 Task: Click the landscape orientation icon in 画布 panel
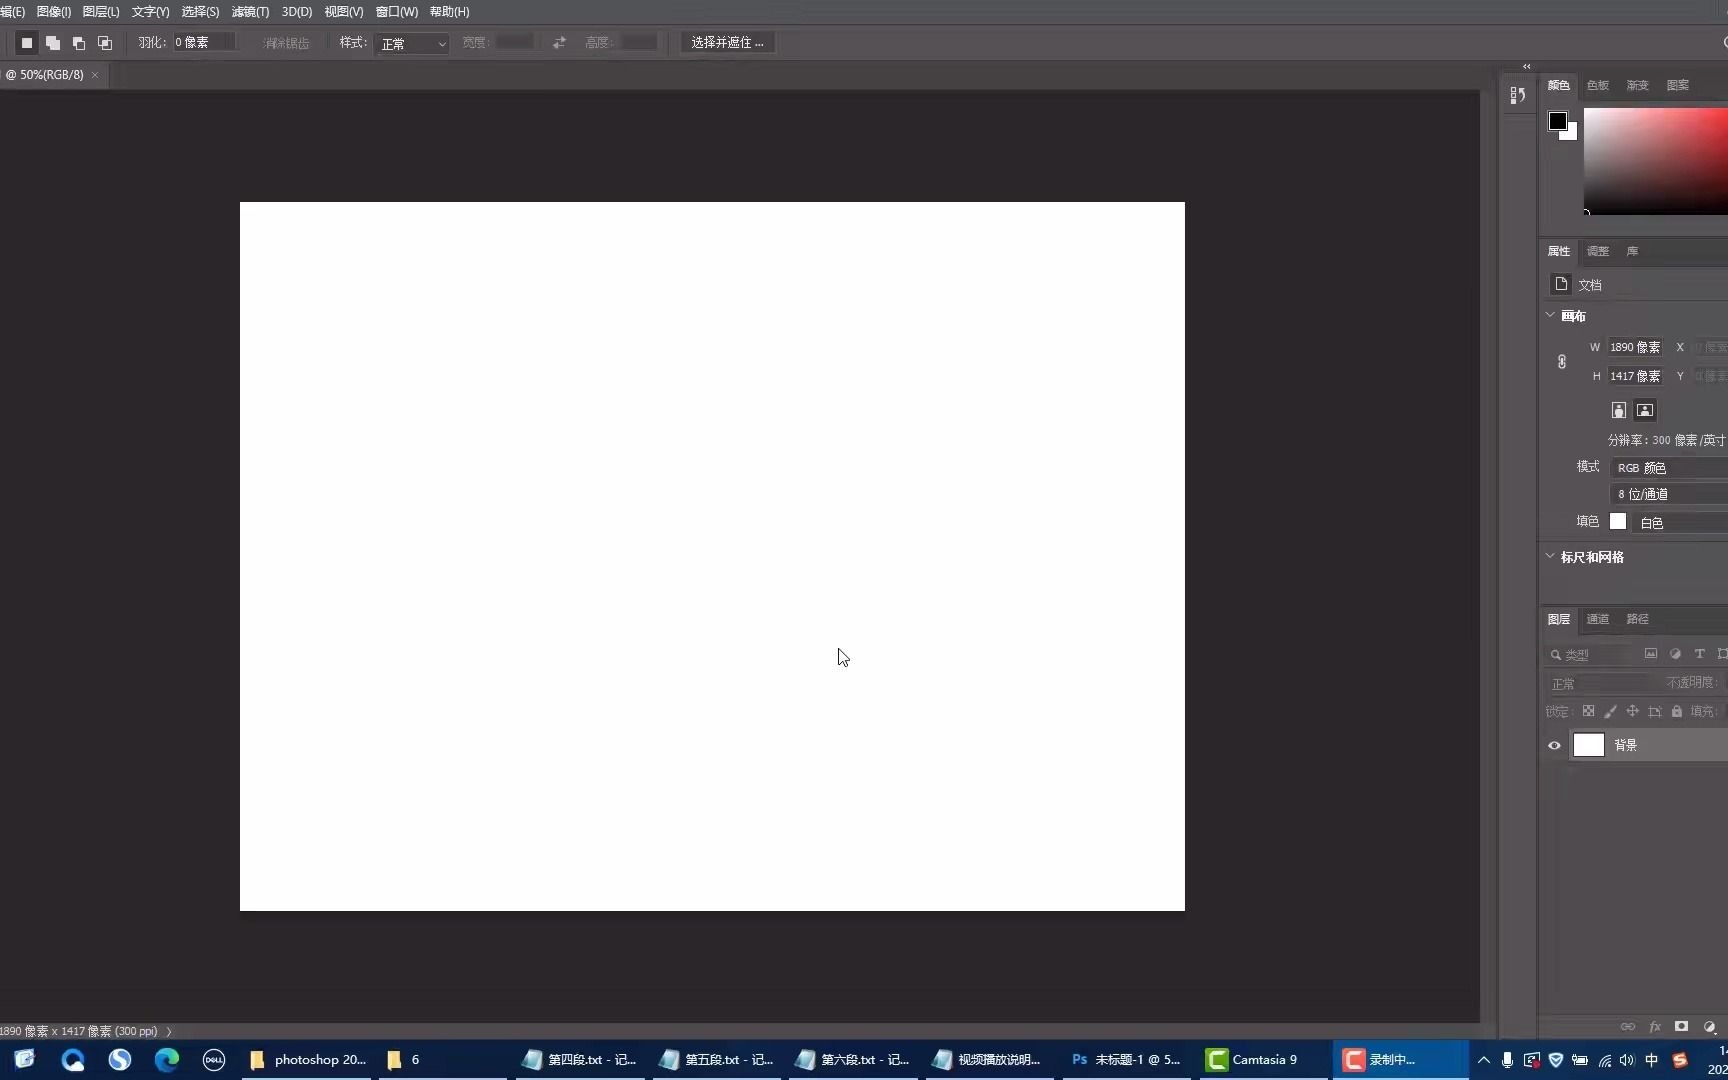pos(1644,410)
